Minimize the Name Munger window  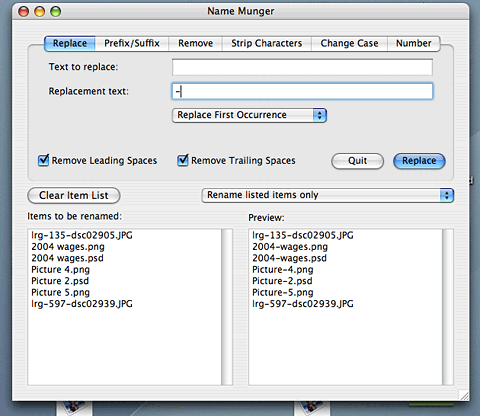40,11
